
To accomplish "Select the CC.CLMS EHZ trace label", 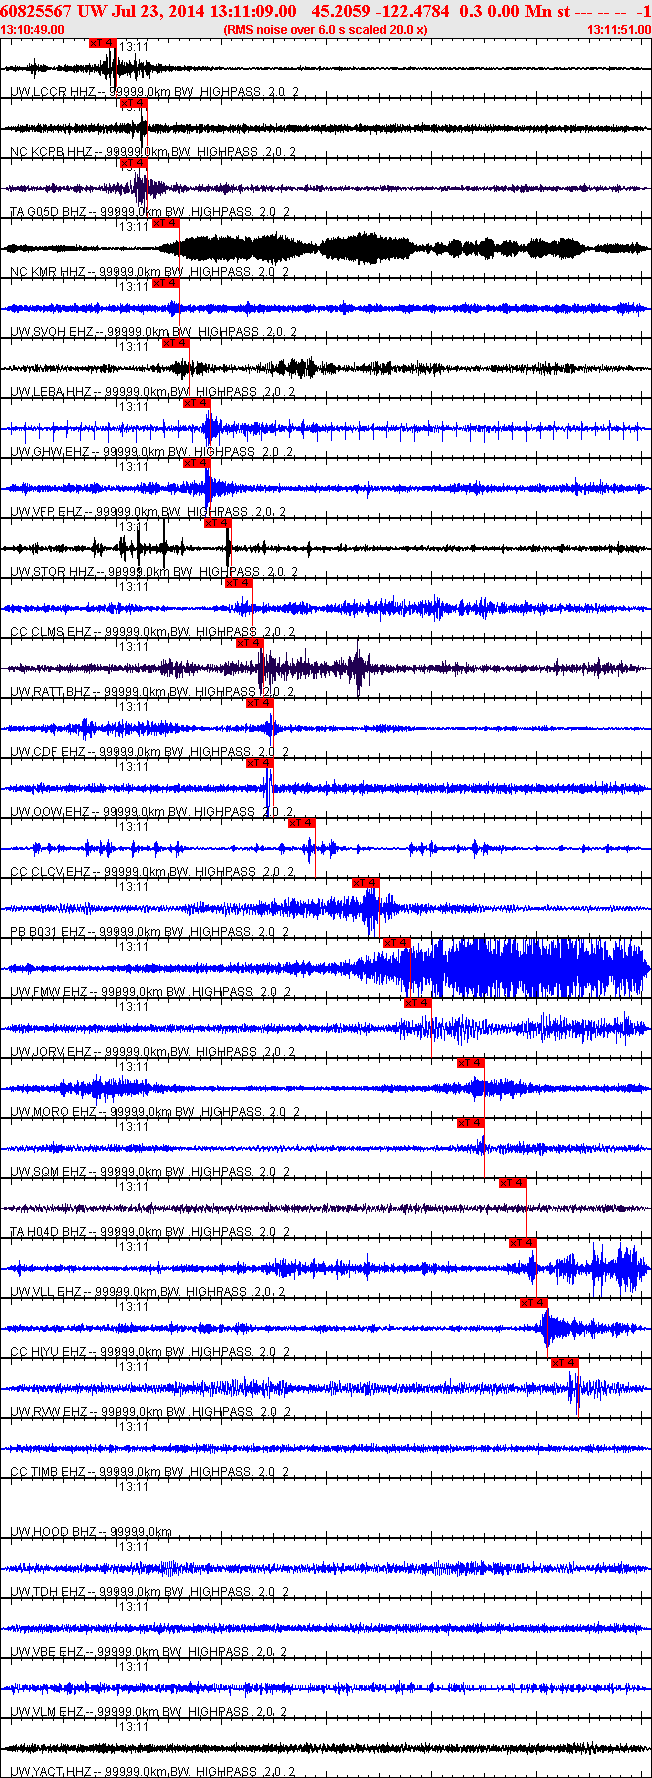I will tap(152, 632).
